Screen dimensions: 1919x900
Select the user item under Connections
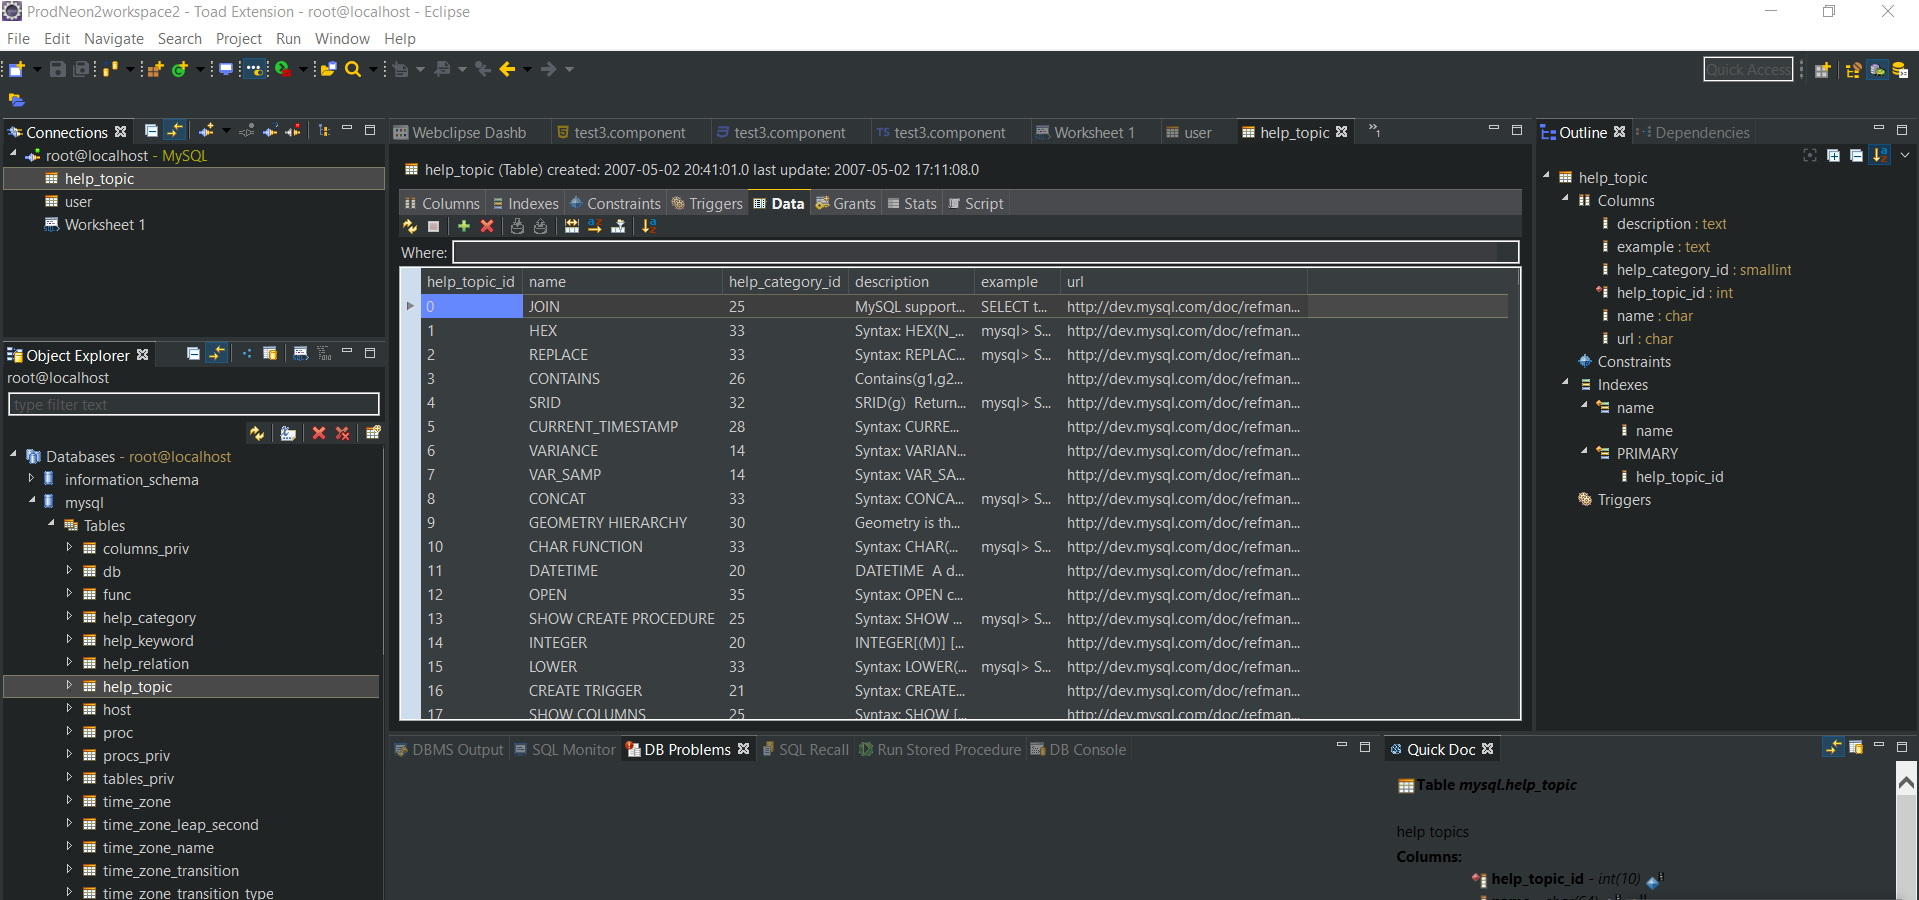tap(78, 202)
